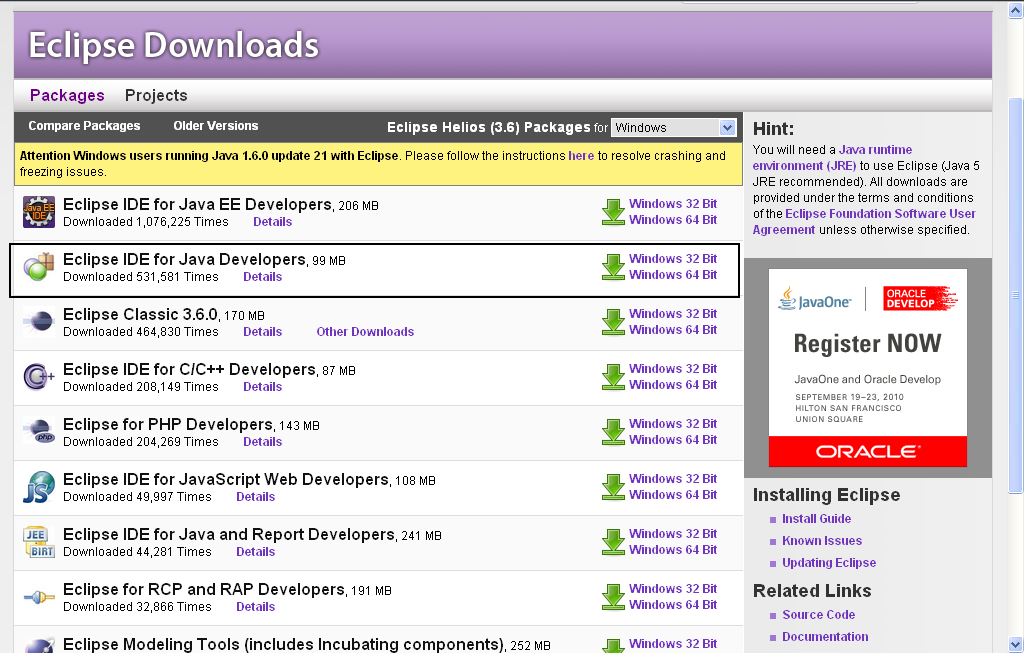Open the Updating Eclipse link
Image resolution: width=1024 pixels, height=653 pixels.
pyautogui.click(x=829, y=563)
